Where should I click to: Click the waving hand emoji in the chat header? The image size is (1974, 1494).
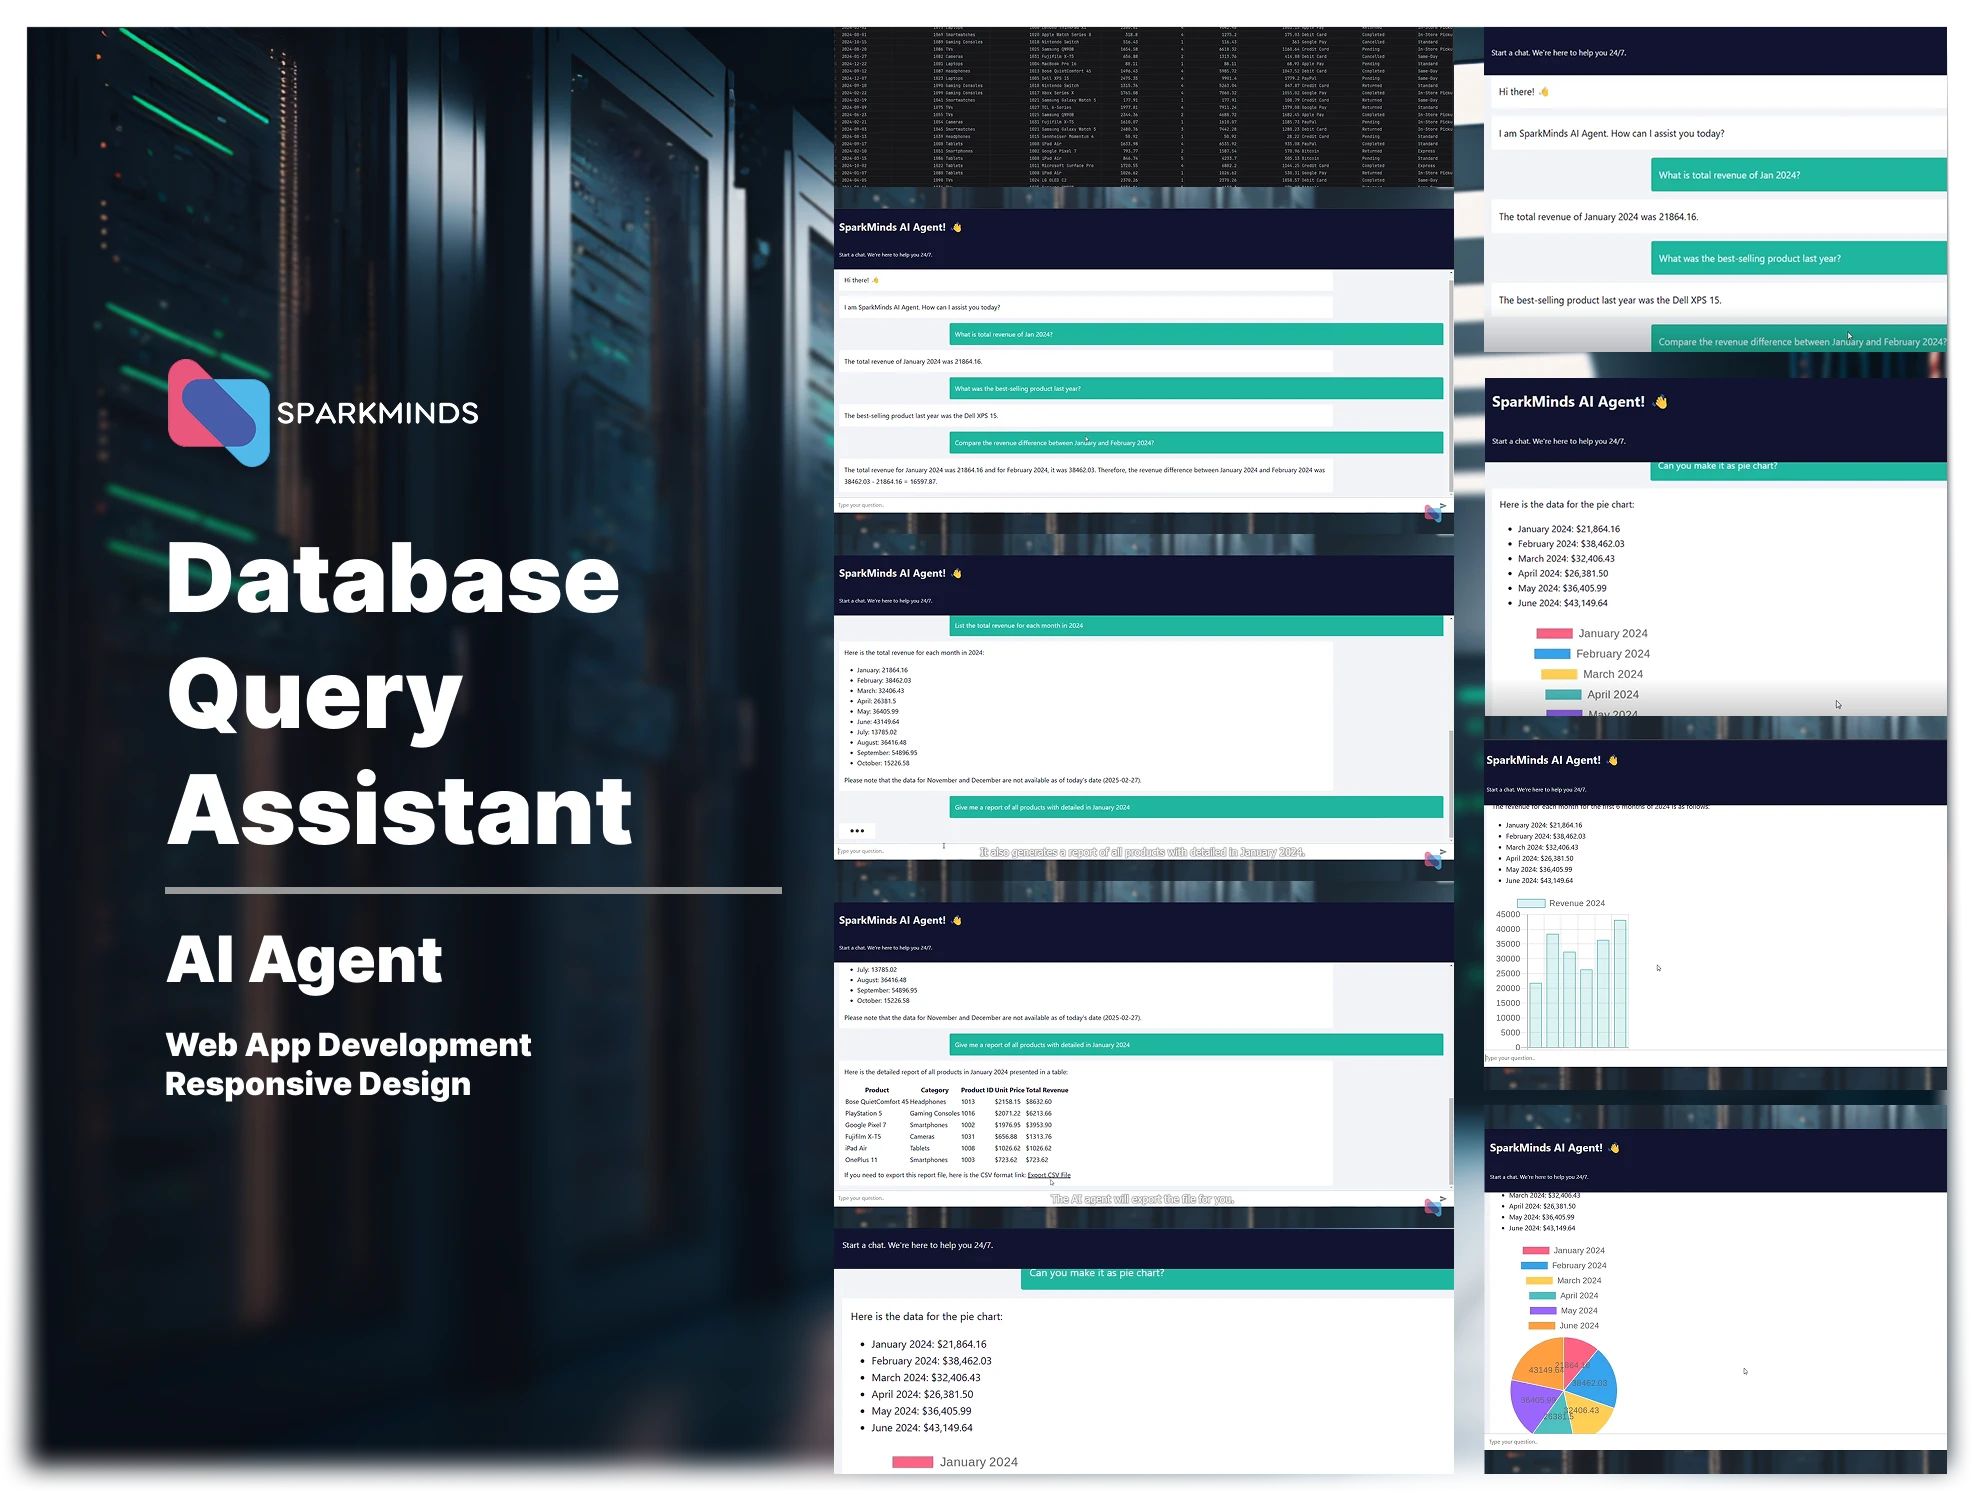(956, 227)
